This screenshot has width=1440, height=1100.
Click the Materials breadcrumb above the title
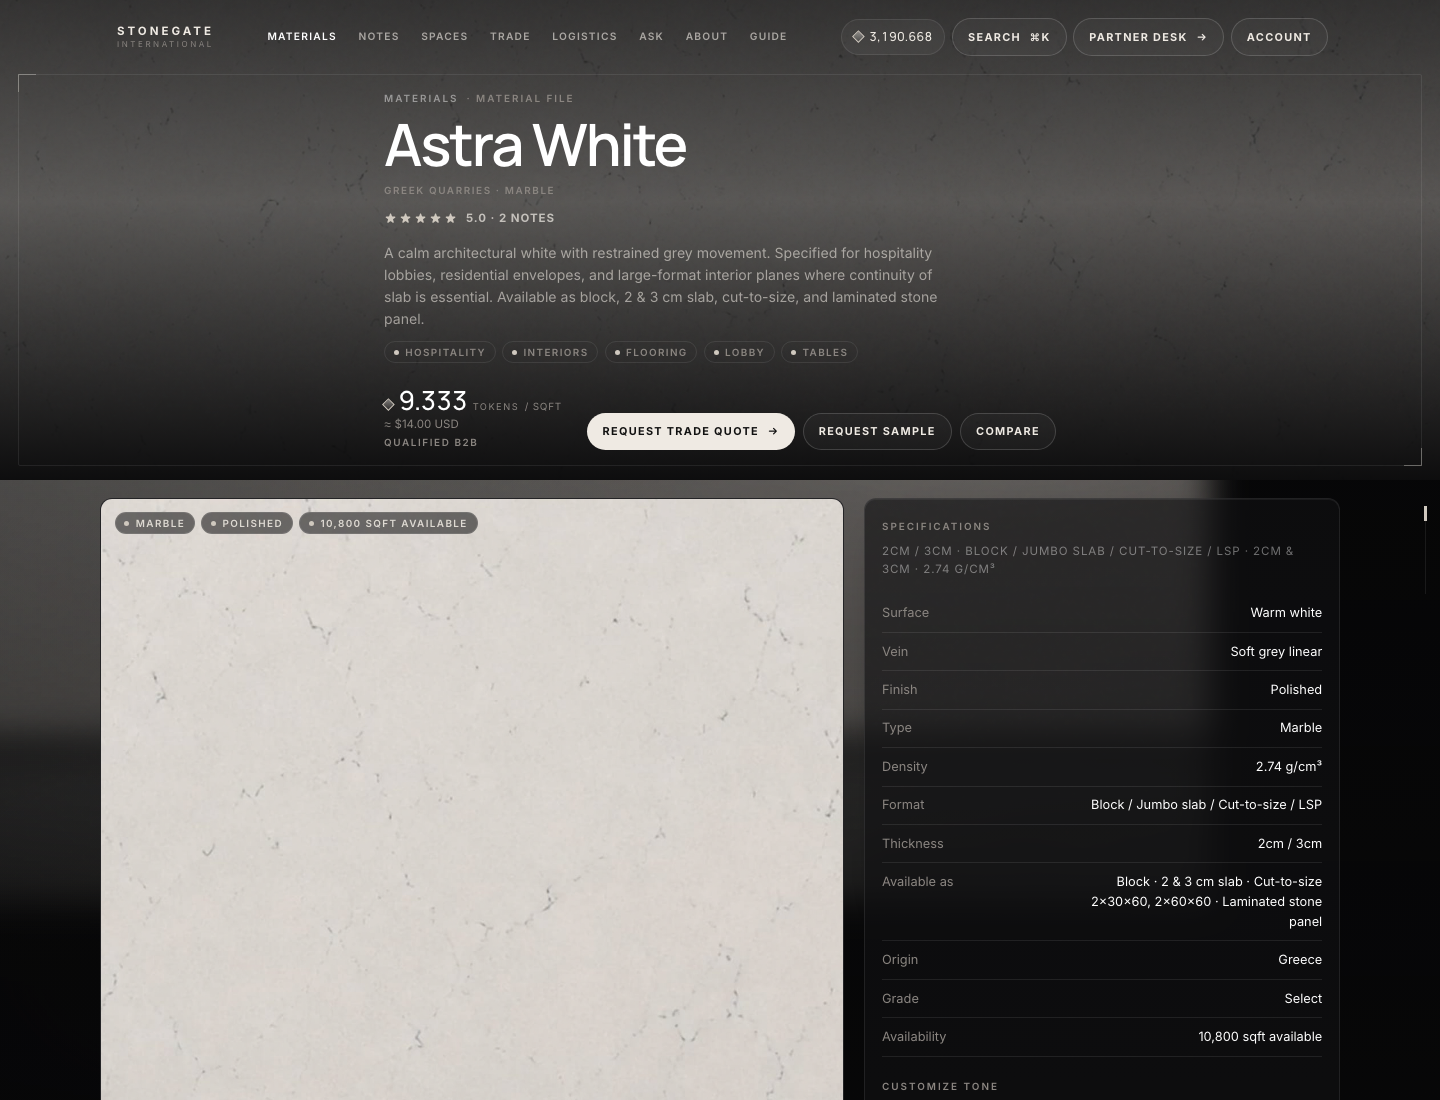click(x=421, y=99)
